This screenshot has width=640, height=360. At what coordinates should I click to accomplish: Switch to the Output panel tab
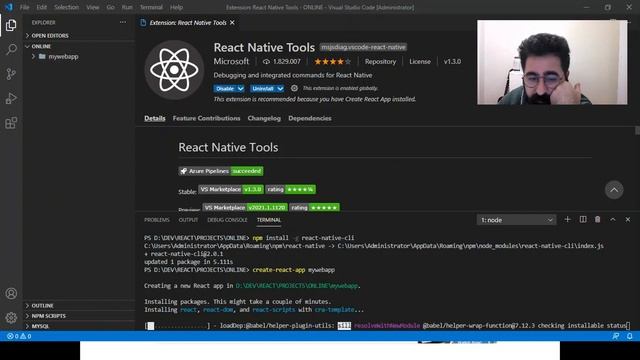(188, 220)
